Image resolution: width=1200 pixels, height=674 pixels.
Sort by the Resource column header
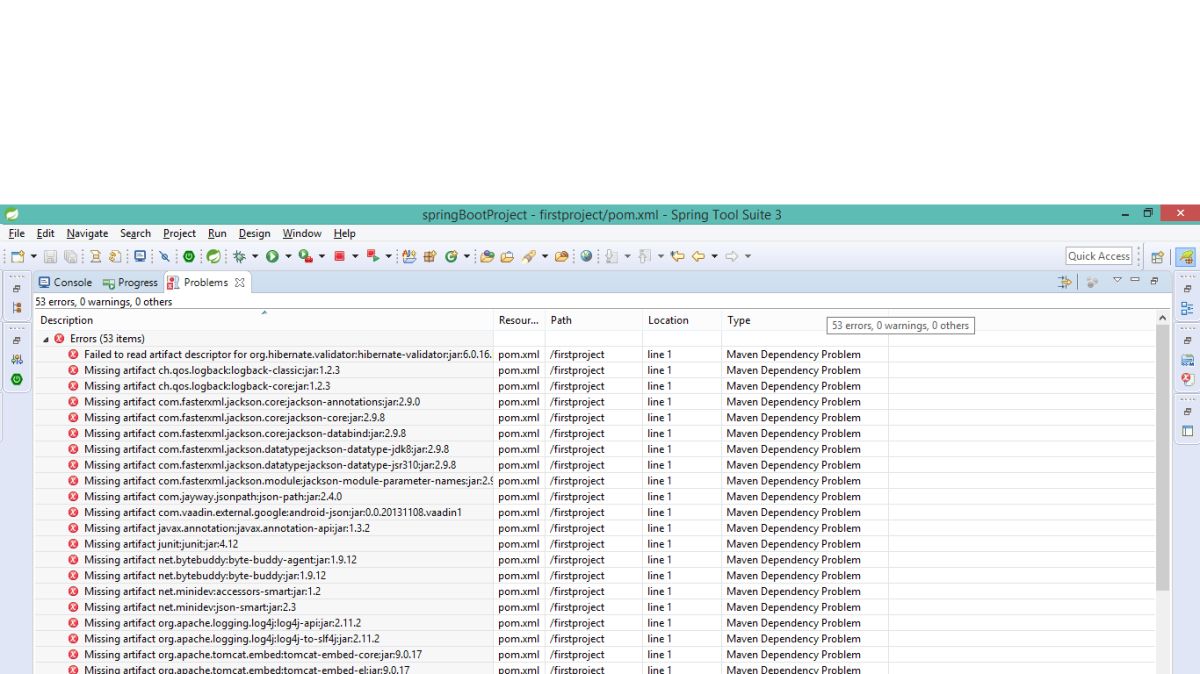[x=520, y=320]
